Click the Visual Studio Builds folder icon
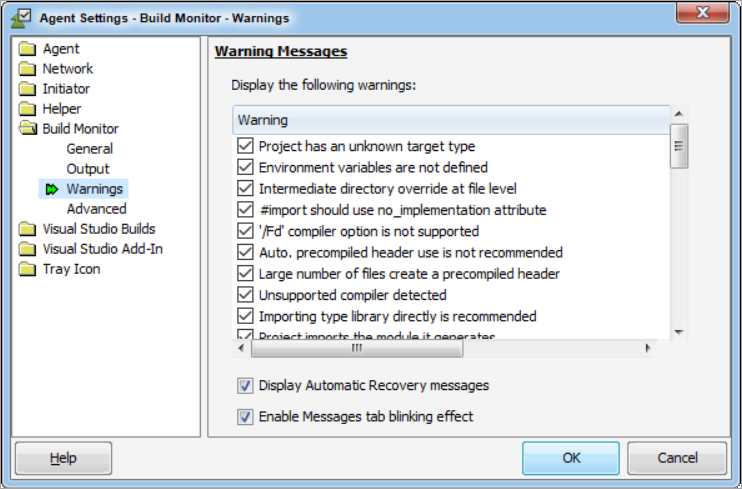742x489 pixels. pos(27,229)
